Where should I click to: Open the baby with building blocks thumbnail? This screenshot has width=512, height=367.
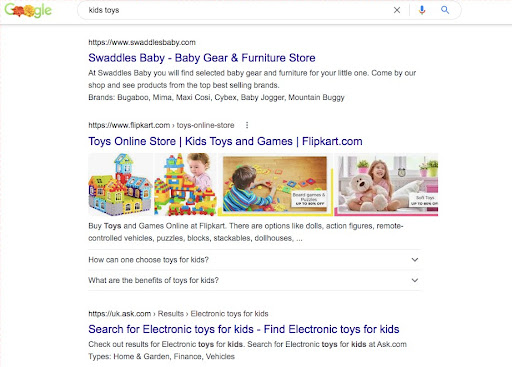[185, 184]
